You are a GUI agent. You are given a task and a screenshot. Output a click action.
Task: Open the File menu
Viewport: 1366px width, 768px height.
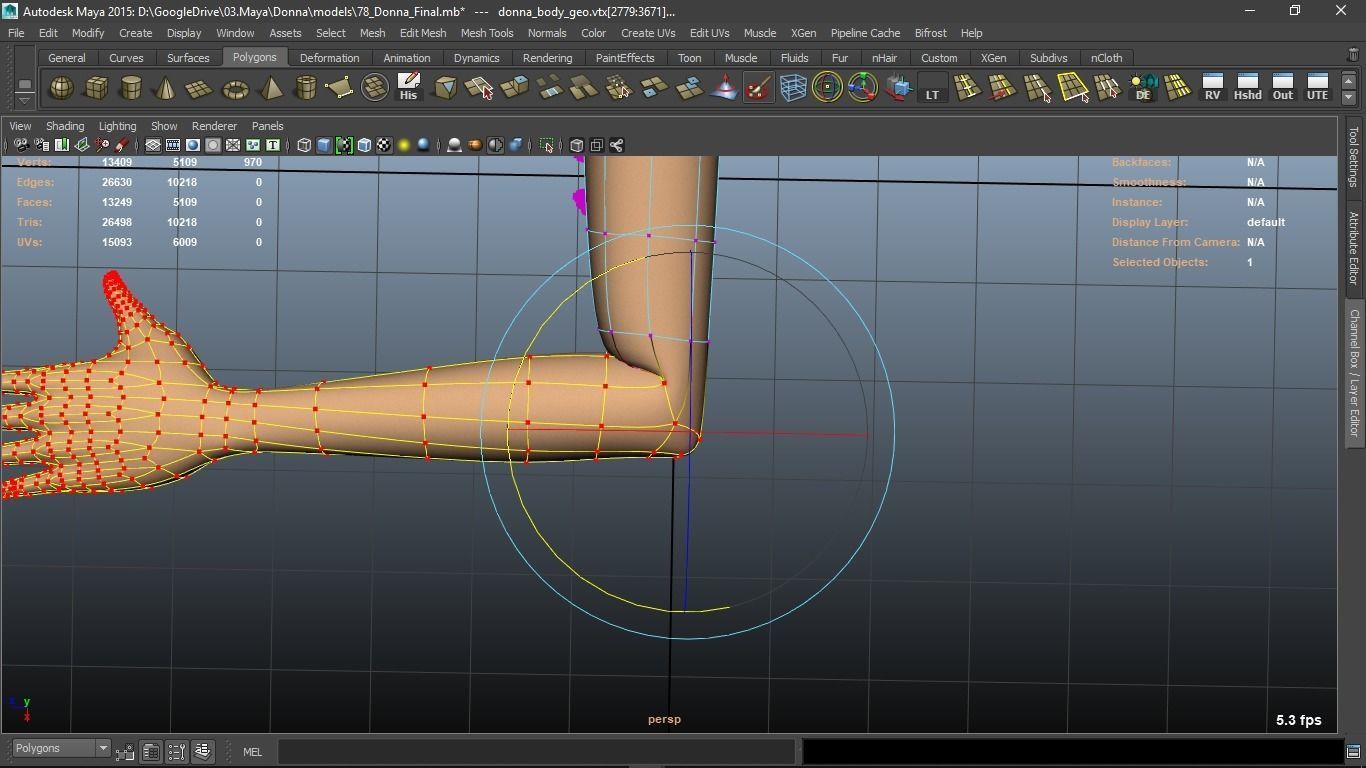[x=16, y=33]
